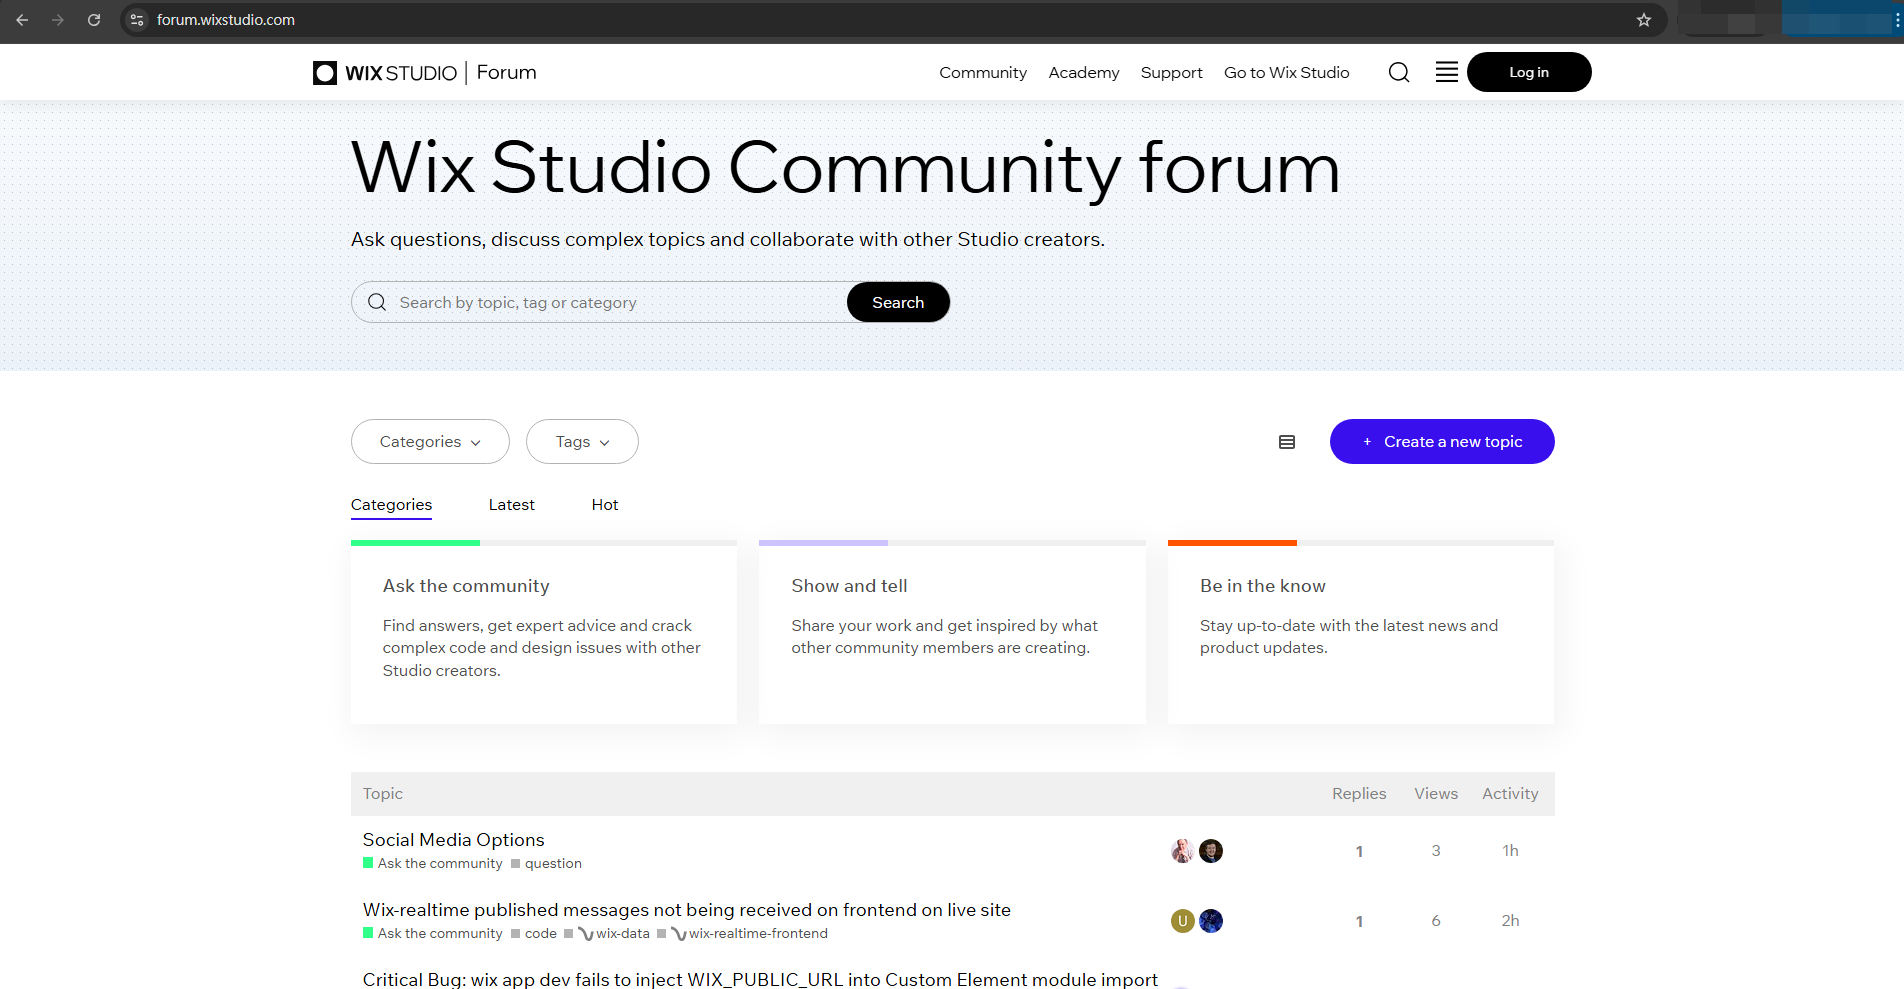Click first poster avatar on Social Media Options
Image resolution: width=1904 pixels, height=989 pixels.
point(1182,851)
